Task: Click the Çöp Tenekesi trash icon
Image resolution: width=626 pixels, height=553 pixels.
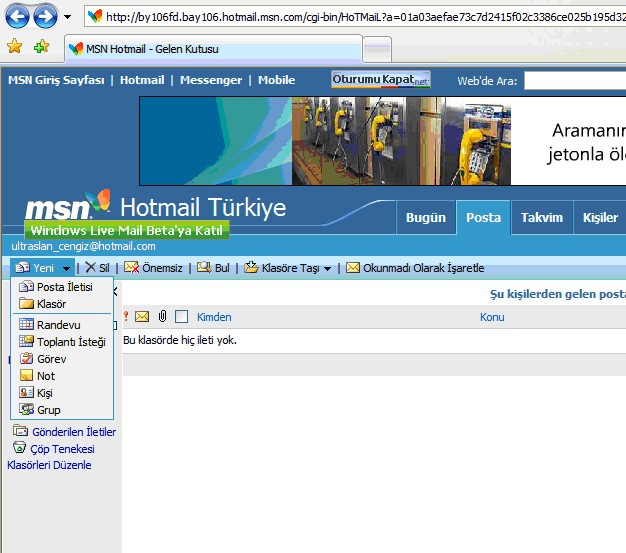Action: pos(20,448)
